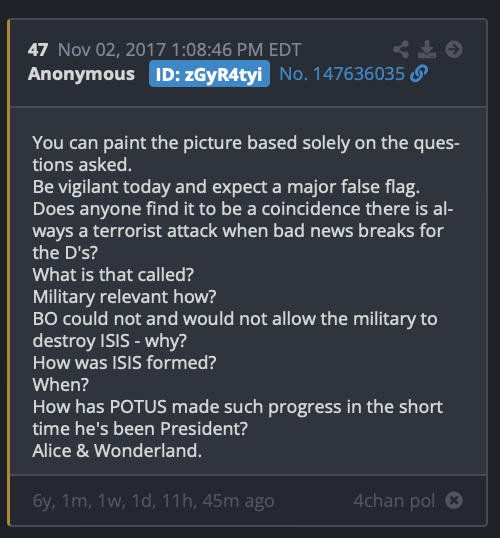Select post number 47

(38, 50)
